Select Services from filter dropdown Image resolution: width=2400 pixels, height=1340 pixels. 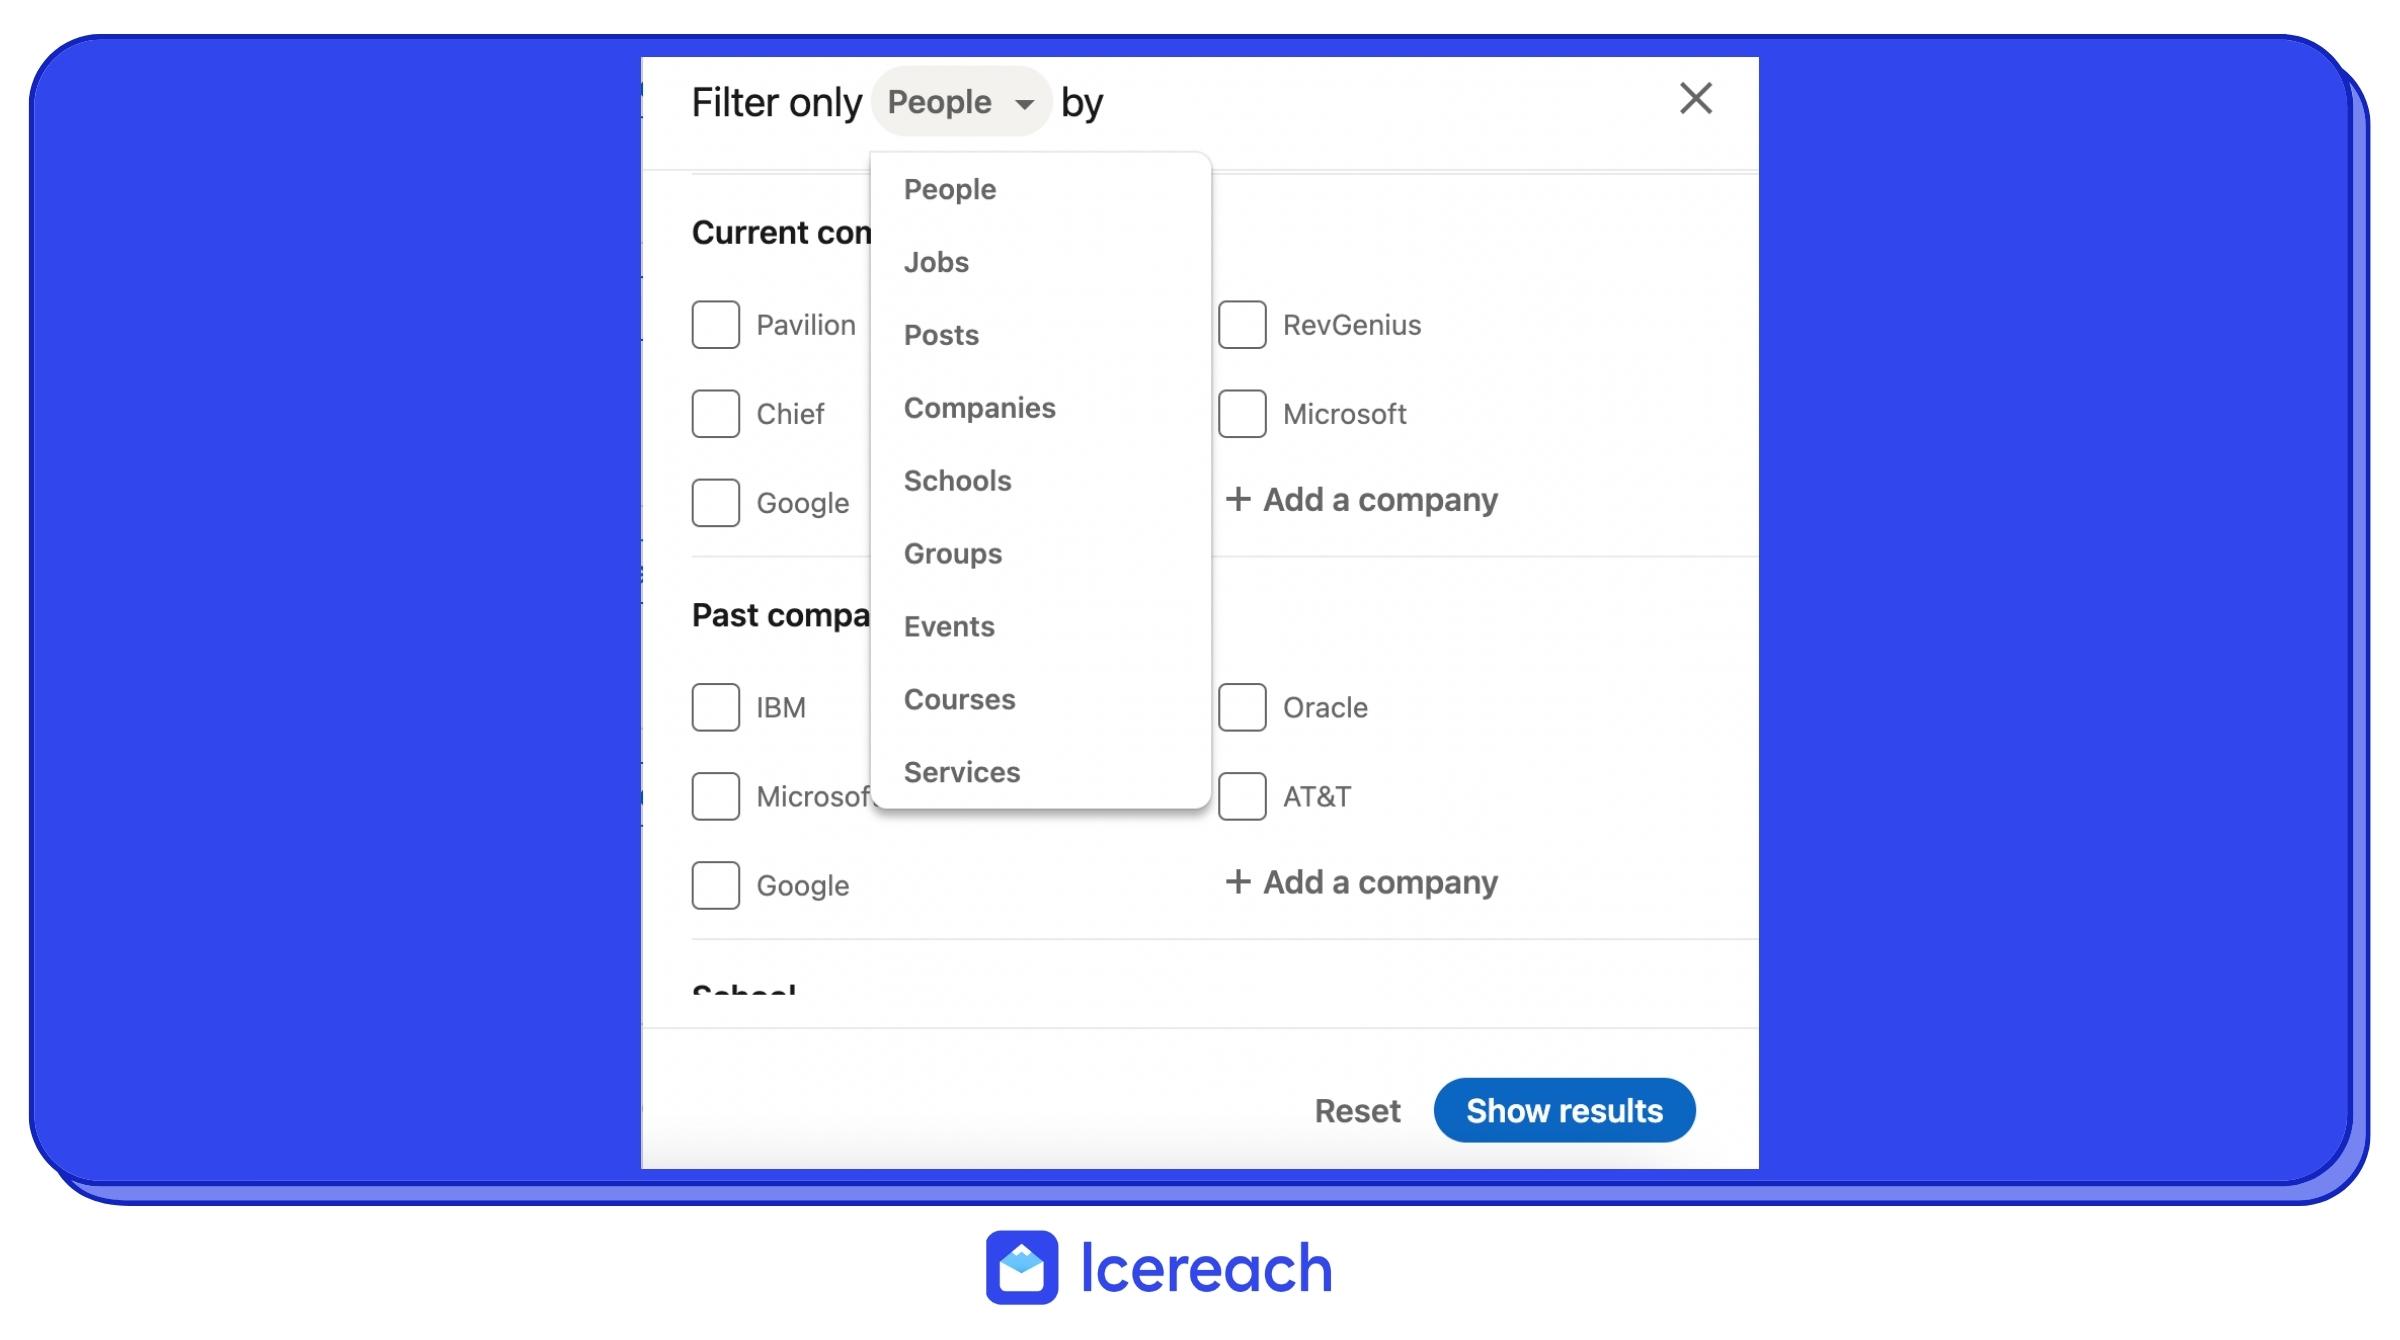[963, 771]
